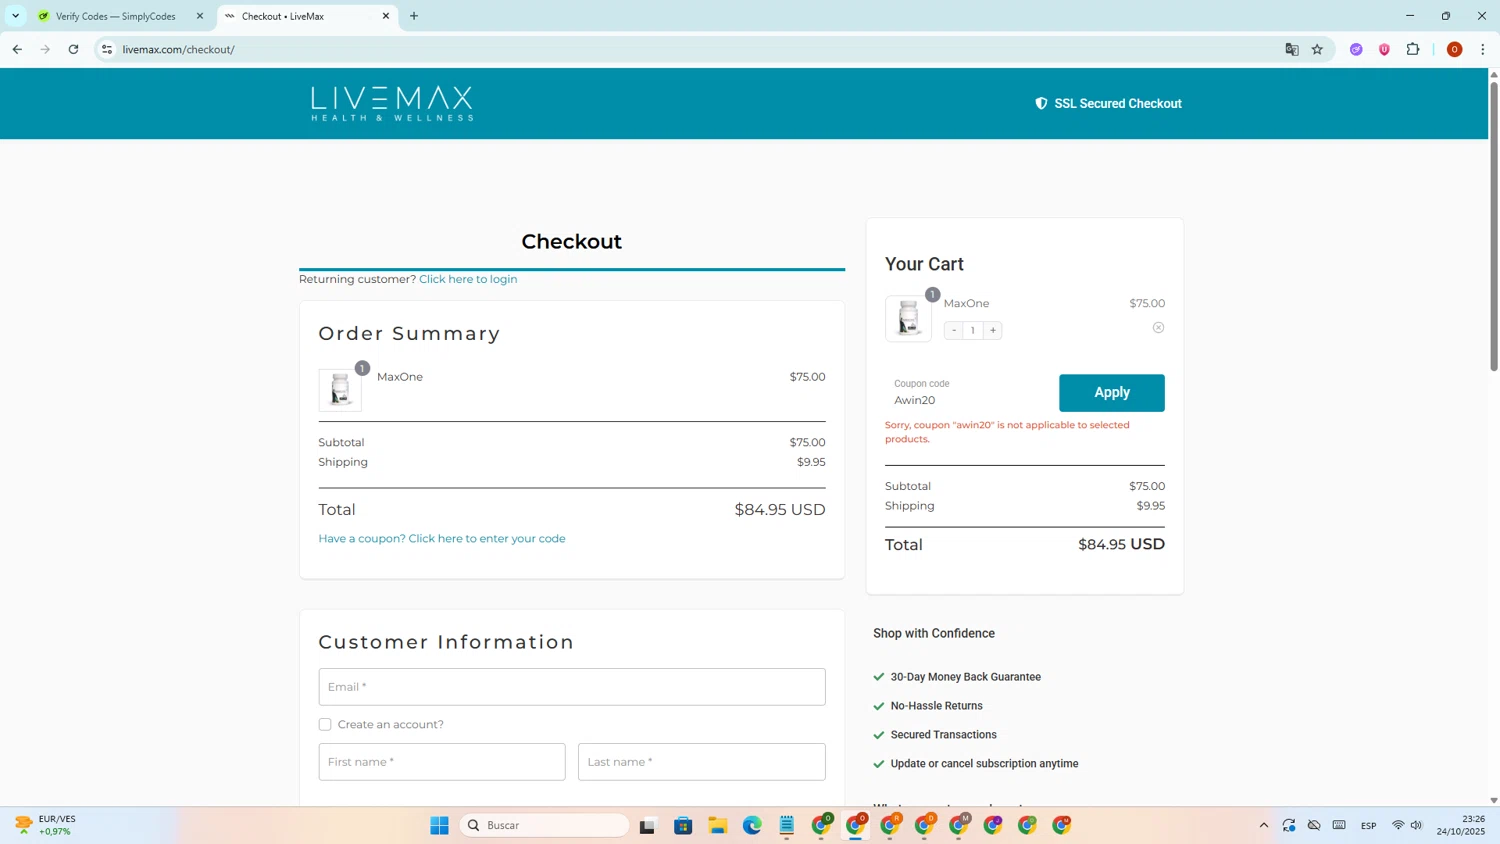Open a new browser tab
Screen dimensions: 1500x844
[414, 16]
